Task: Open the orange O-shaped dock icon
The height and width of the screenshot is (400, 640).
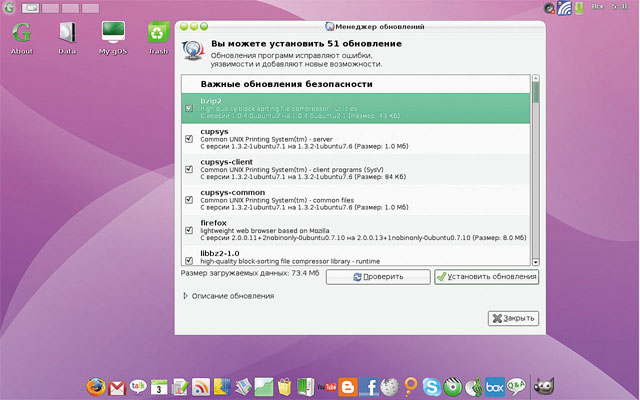Action: coord(411,386)
